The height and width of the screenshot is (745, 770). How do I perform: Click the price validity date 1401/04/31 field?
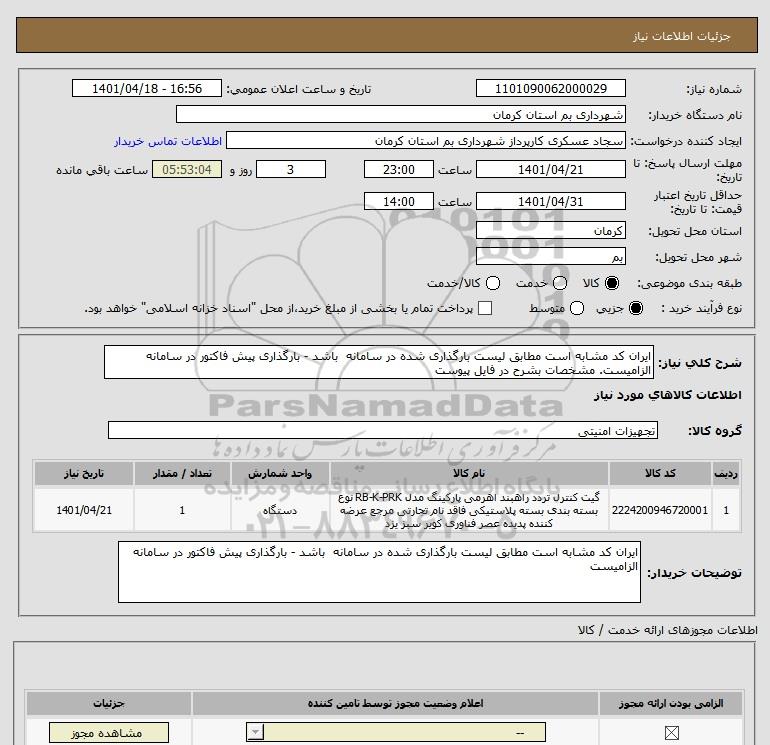[550, 201]
